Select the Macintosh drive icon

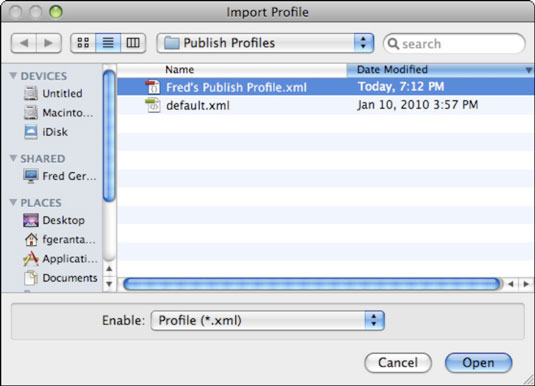point(31,112)
